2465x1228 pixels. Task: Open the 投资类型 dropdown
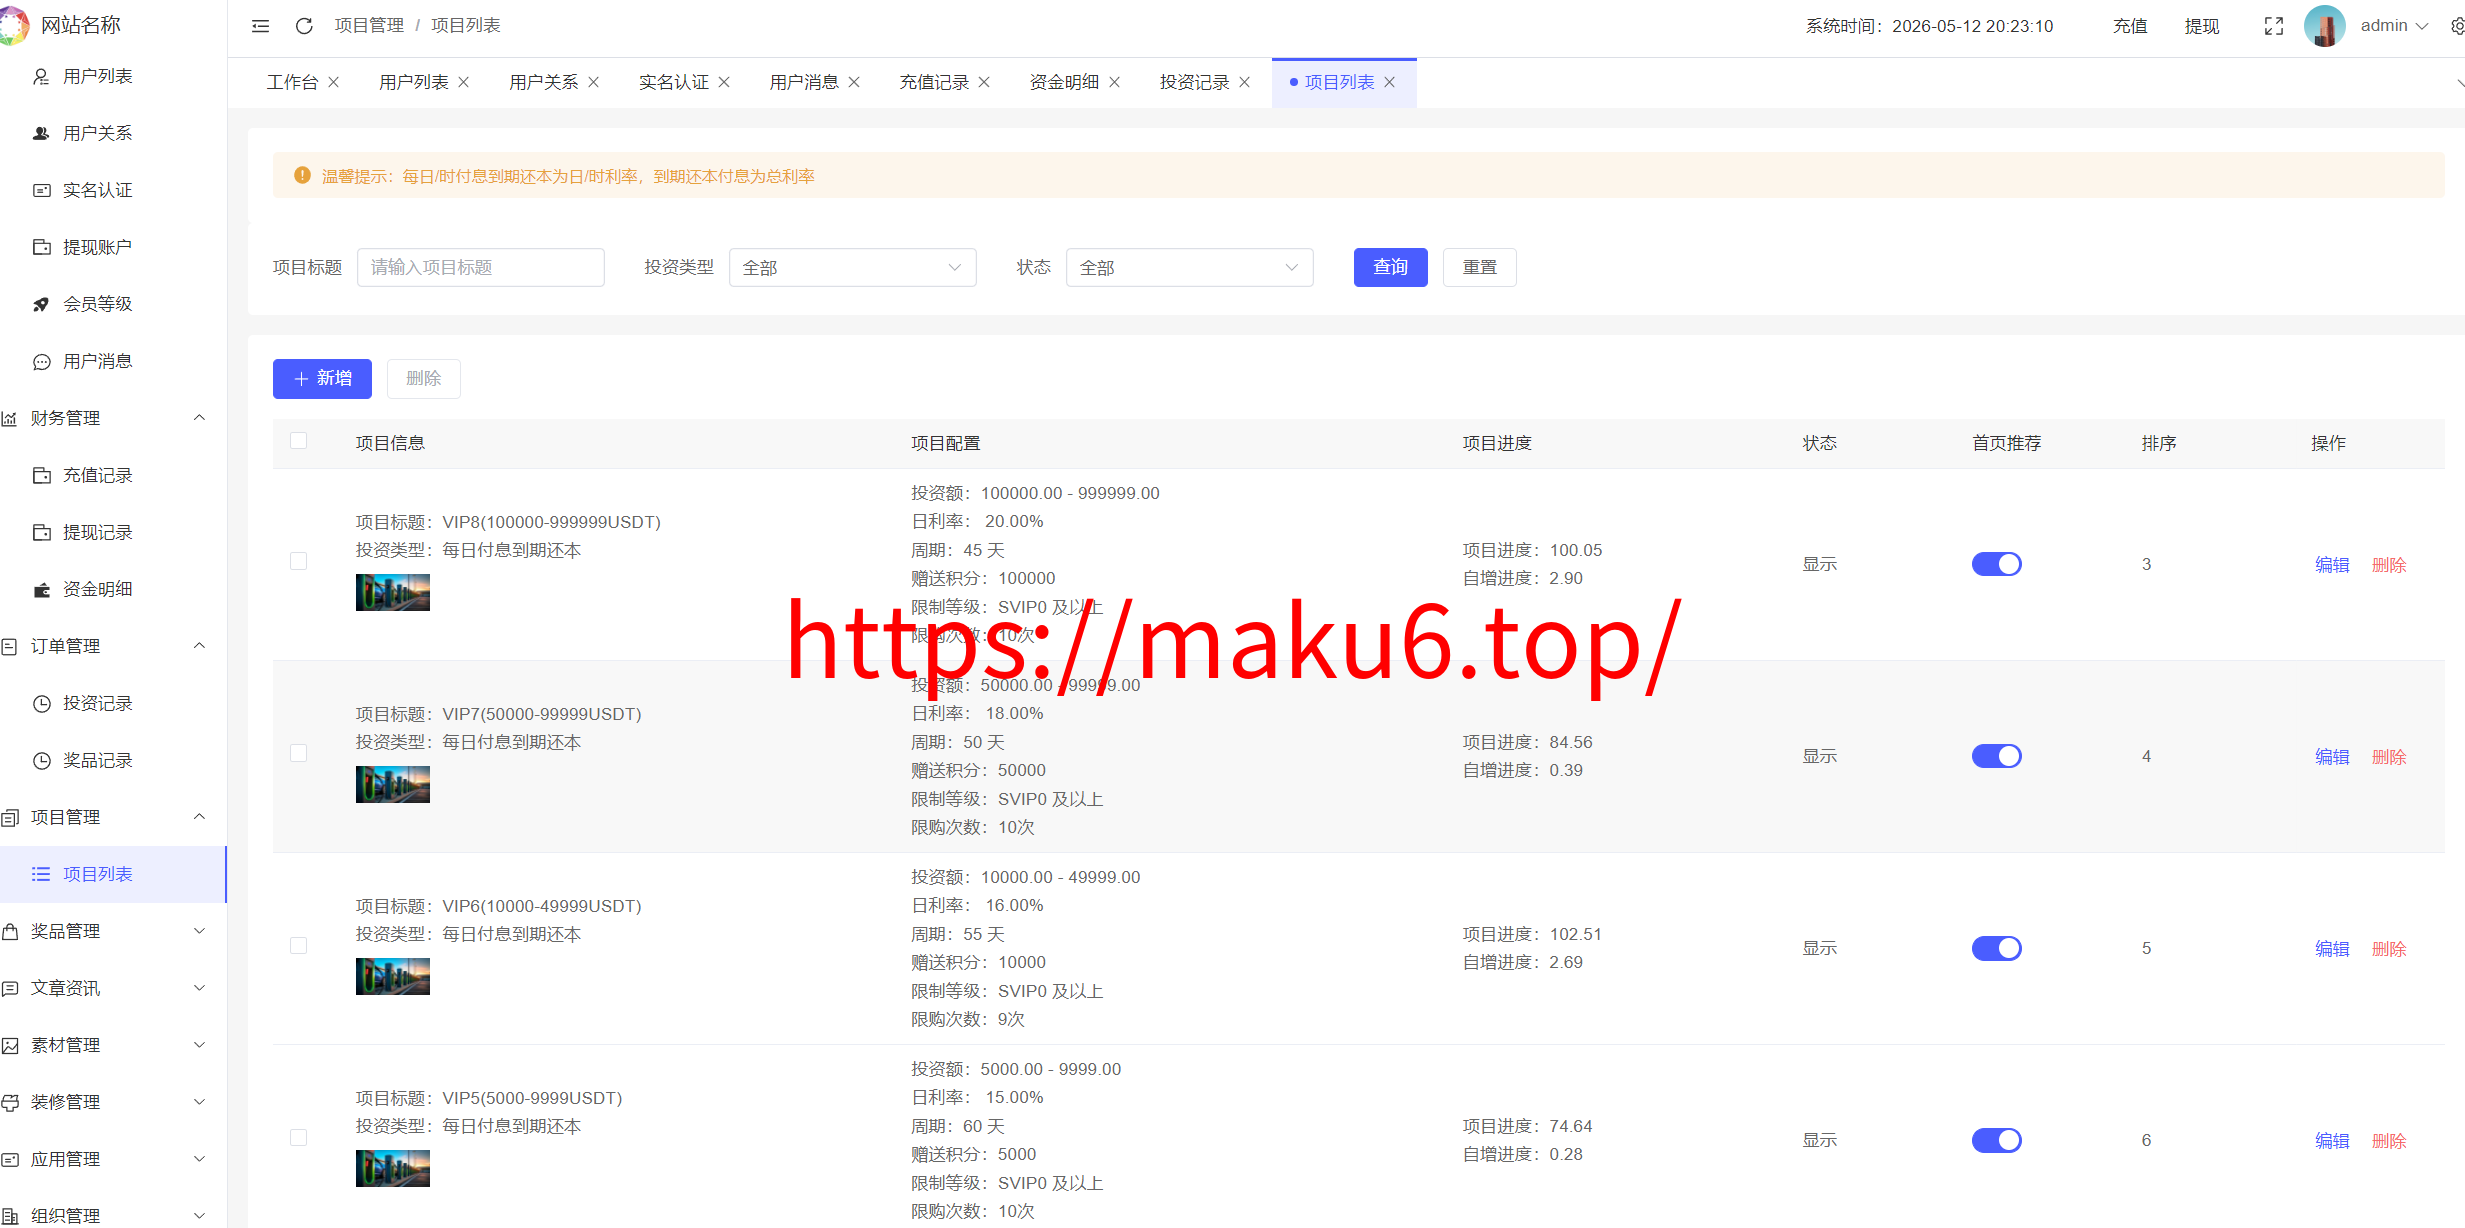pos(852,267)
